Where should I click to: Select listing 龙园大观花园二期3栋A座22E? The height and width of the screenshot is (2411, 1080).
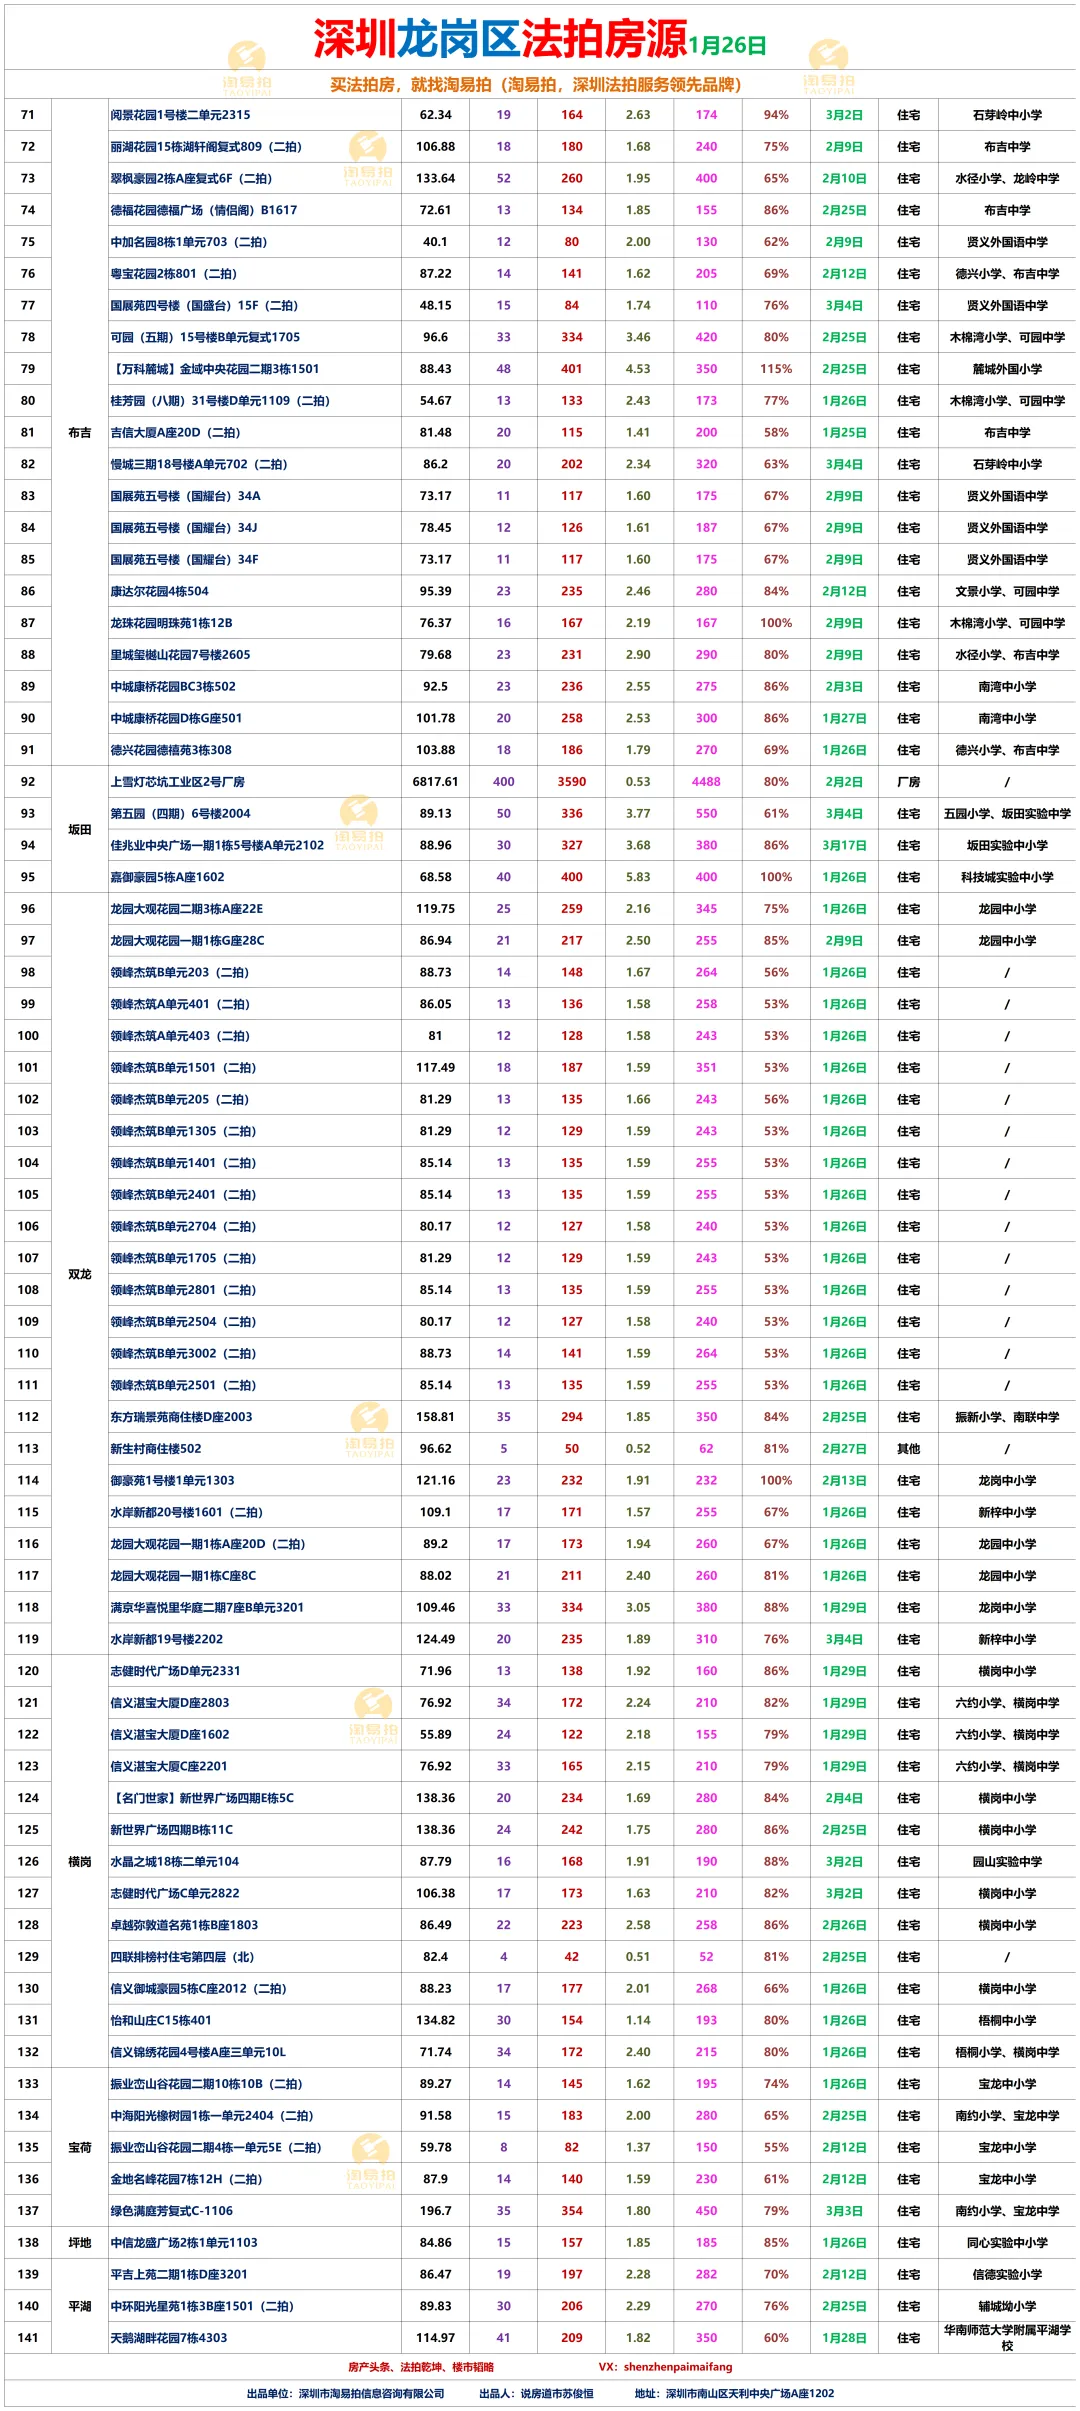pos(186,909)
